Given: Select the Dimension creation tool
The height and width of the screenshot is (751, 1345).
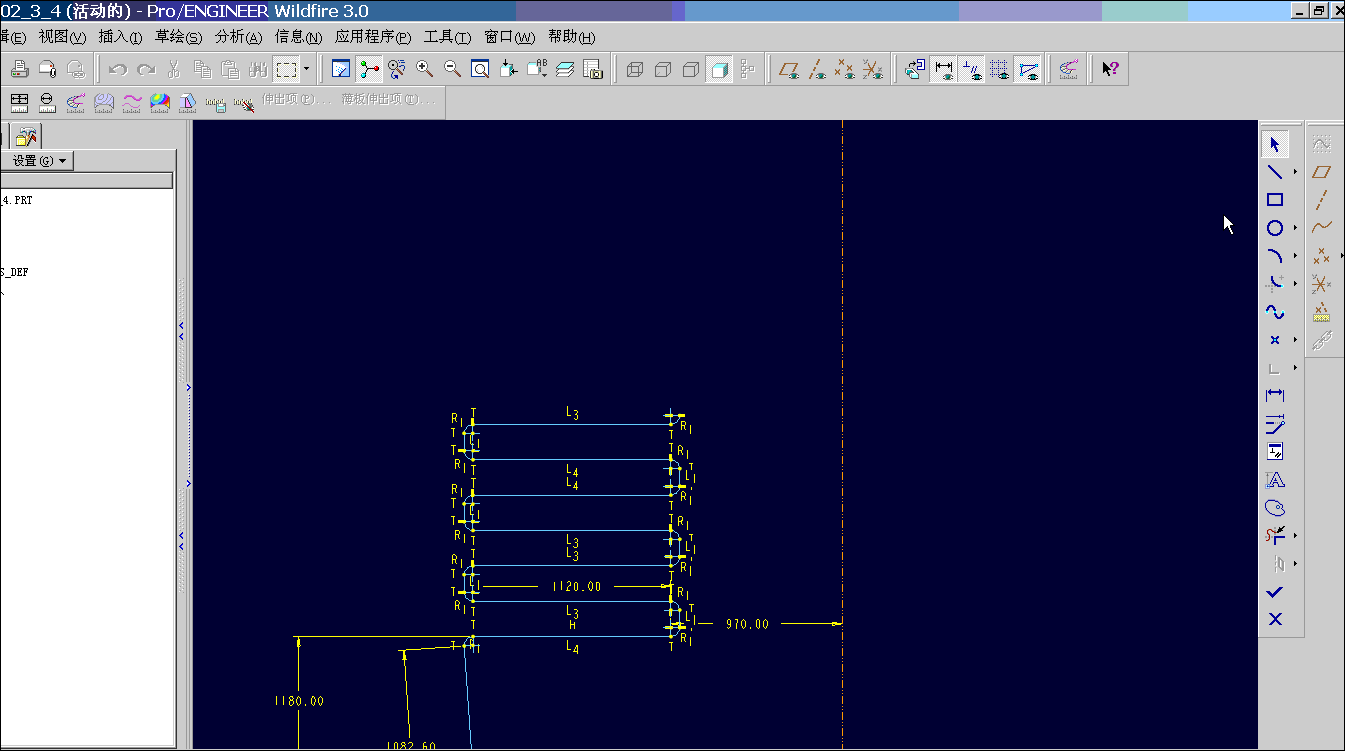Looking at the screenshot, I should coord(1275,396).
